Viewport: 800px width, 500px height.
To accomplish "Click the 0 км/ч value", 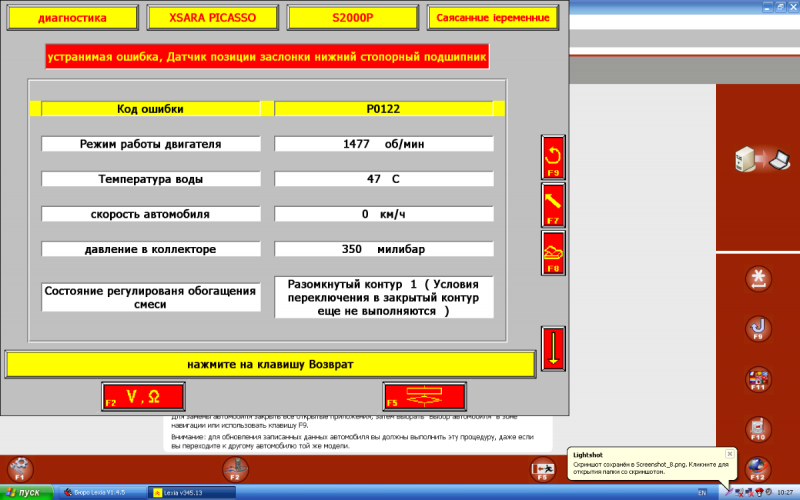I will point(384,214).
